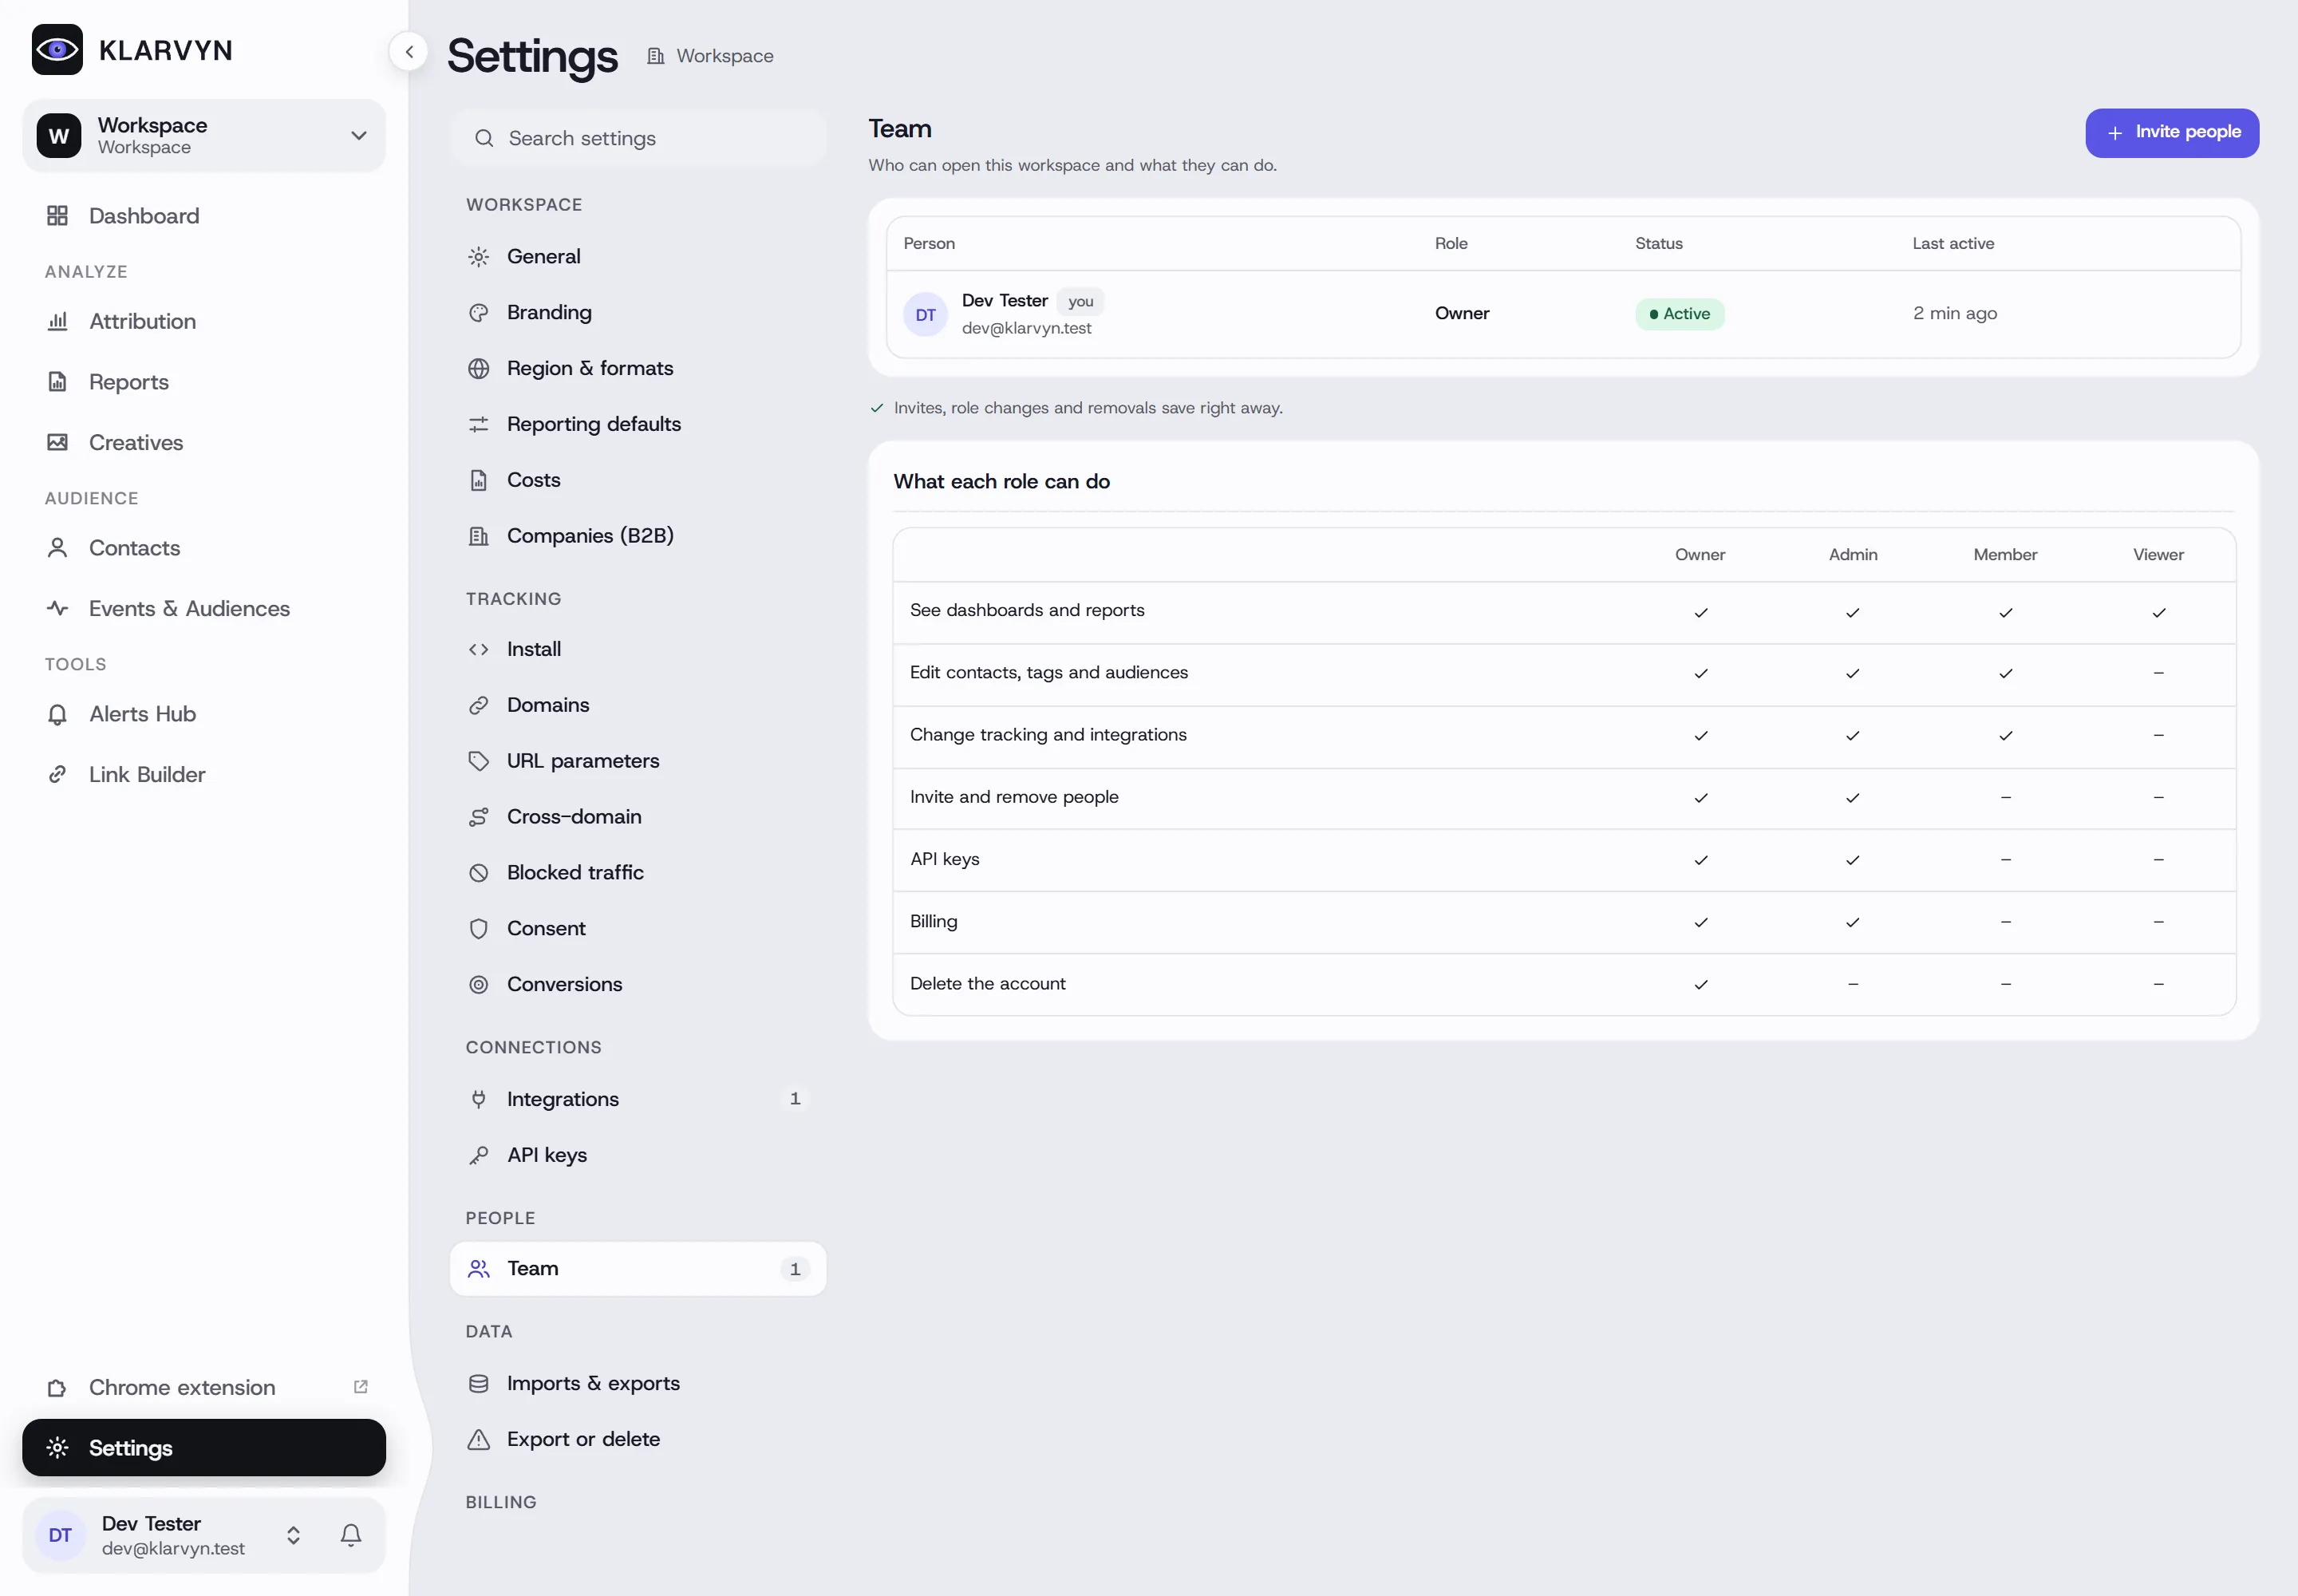Click the DT avatar in the team table
This screenshot has height=1596, width=2298.
pyautogui.click(x=926, y=315)
